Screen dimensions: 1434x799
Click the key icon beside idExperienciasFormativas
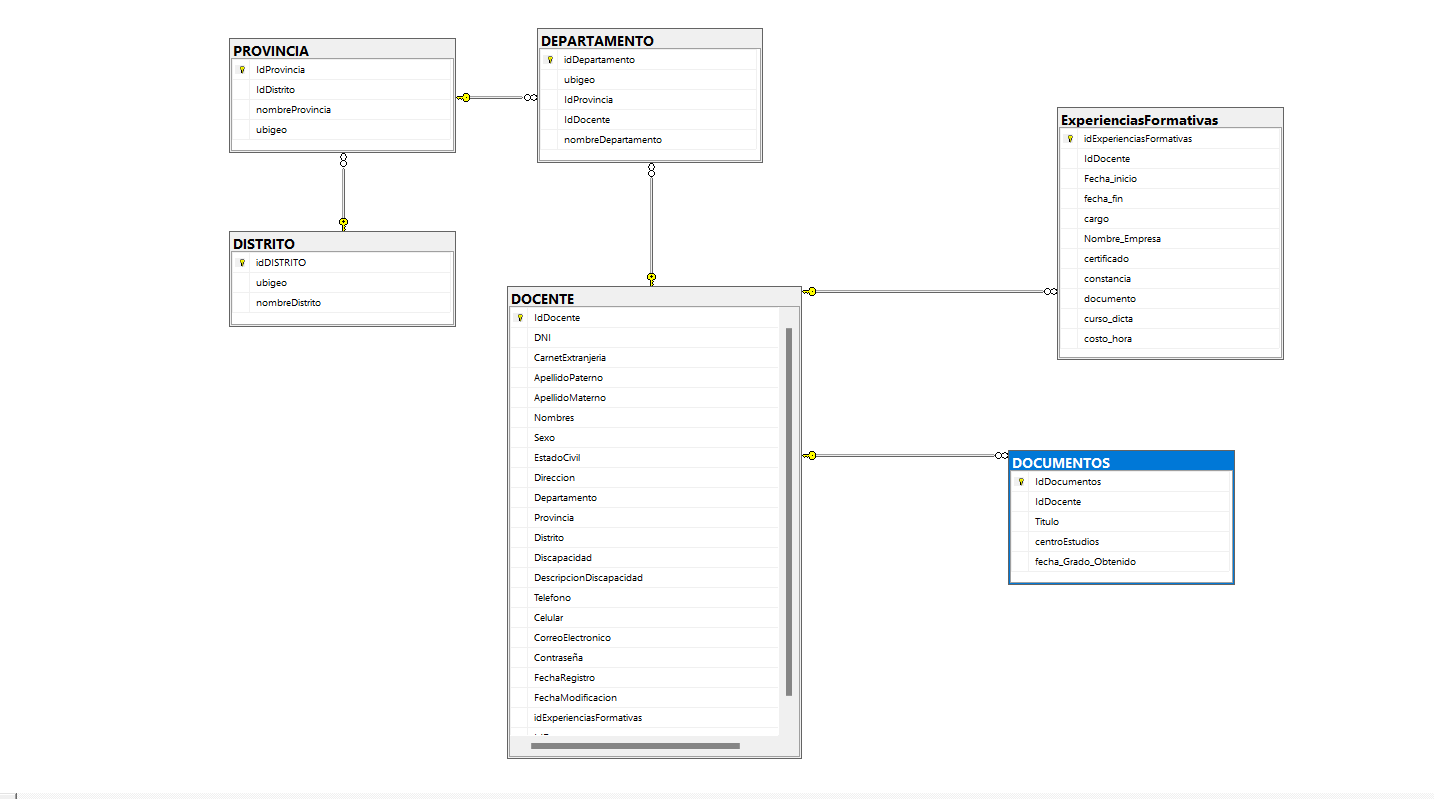click(x=1069, y=139)
